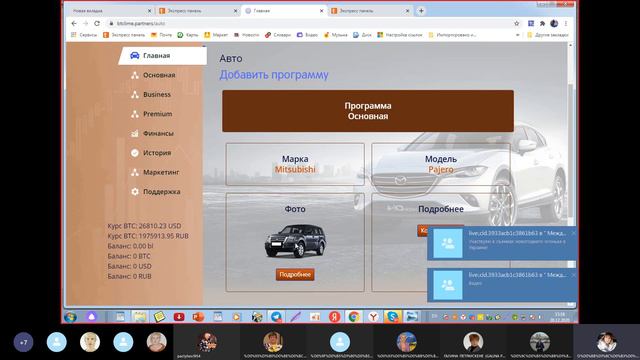Open Yandex Browser from the taskbar
Image resolution: width=640 pixels, height=360 pixels.
coord(373,317)
